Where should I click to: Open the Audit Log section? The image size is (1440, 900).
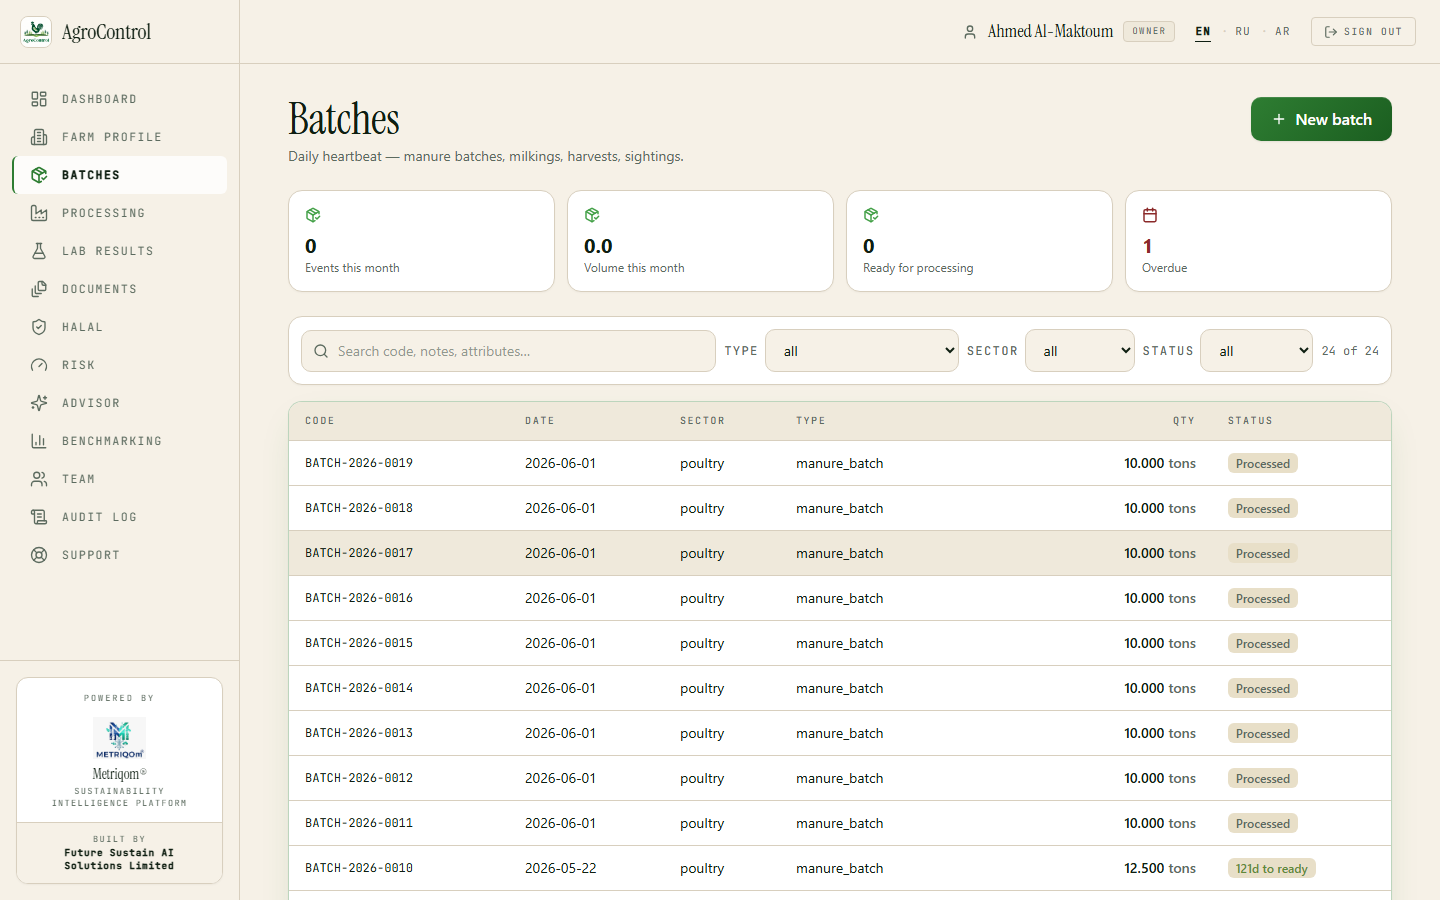120,517
